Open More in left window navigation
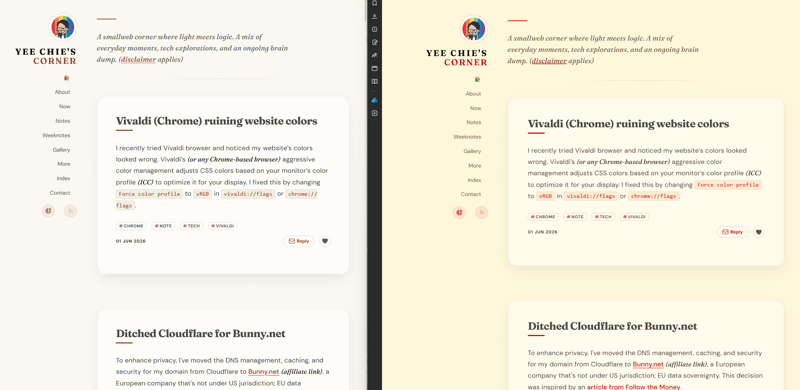This screenshot has width=800, height=390. click(64, 164)
